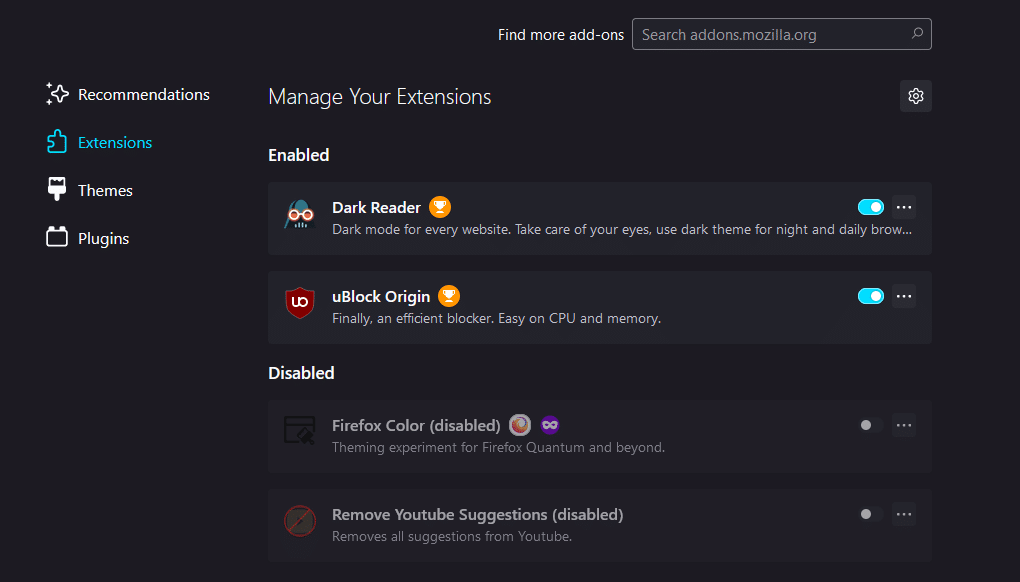Click 'Theming experiment for Firefox Quantum' text
This screenshot has width=1020, height=582.
click(498, 447)
